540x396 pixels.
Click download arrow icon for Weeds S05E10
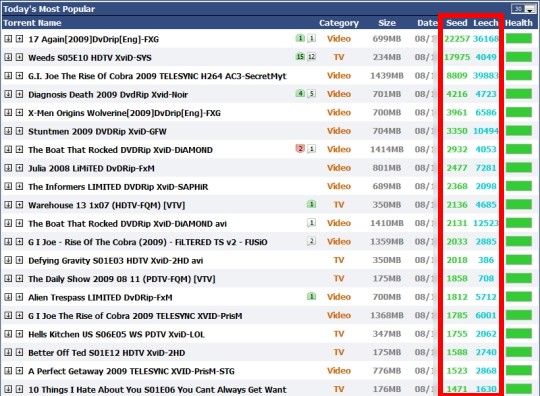click(8, 57)
